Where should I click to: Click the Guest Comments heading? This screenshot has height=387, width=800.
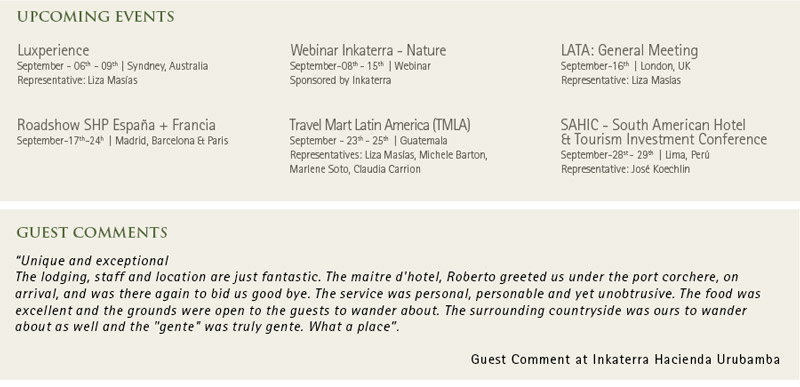92,233
